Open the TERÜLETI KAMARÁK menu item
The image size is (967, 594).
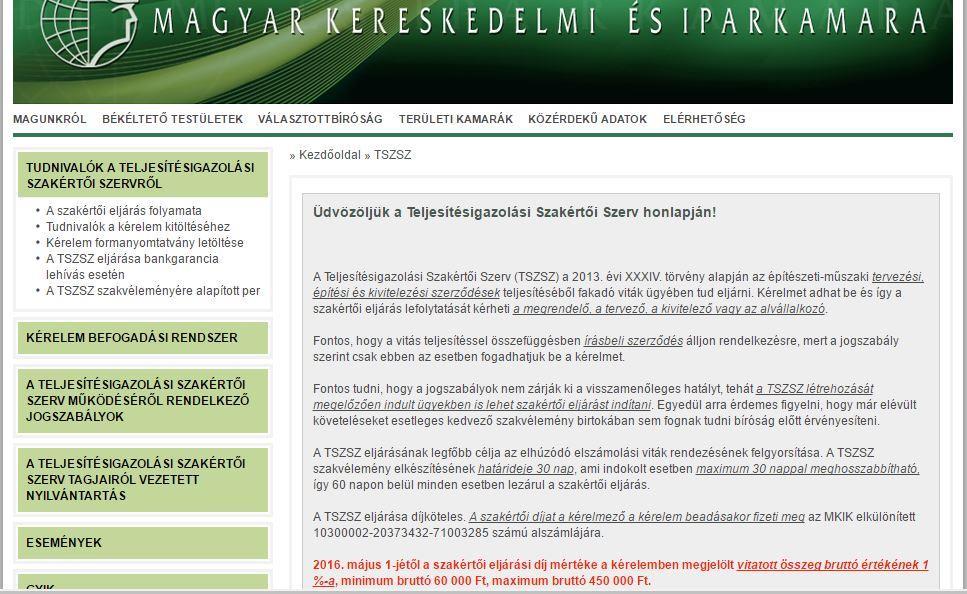[456, 119]
